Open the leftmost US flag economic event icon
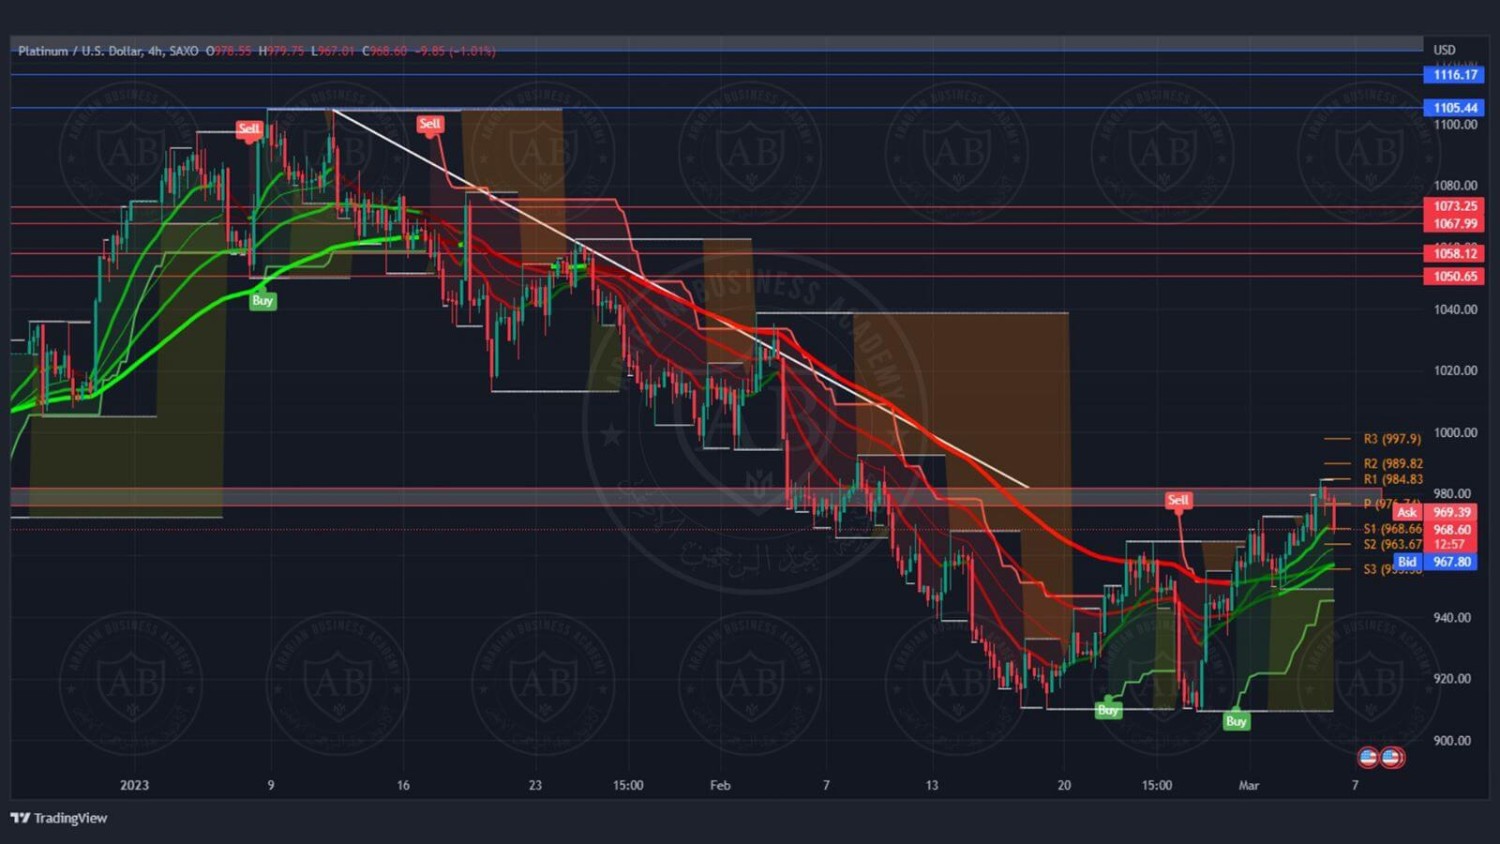This screenshot has height=844, width=1500. click(x=1368, y=758)
